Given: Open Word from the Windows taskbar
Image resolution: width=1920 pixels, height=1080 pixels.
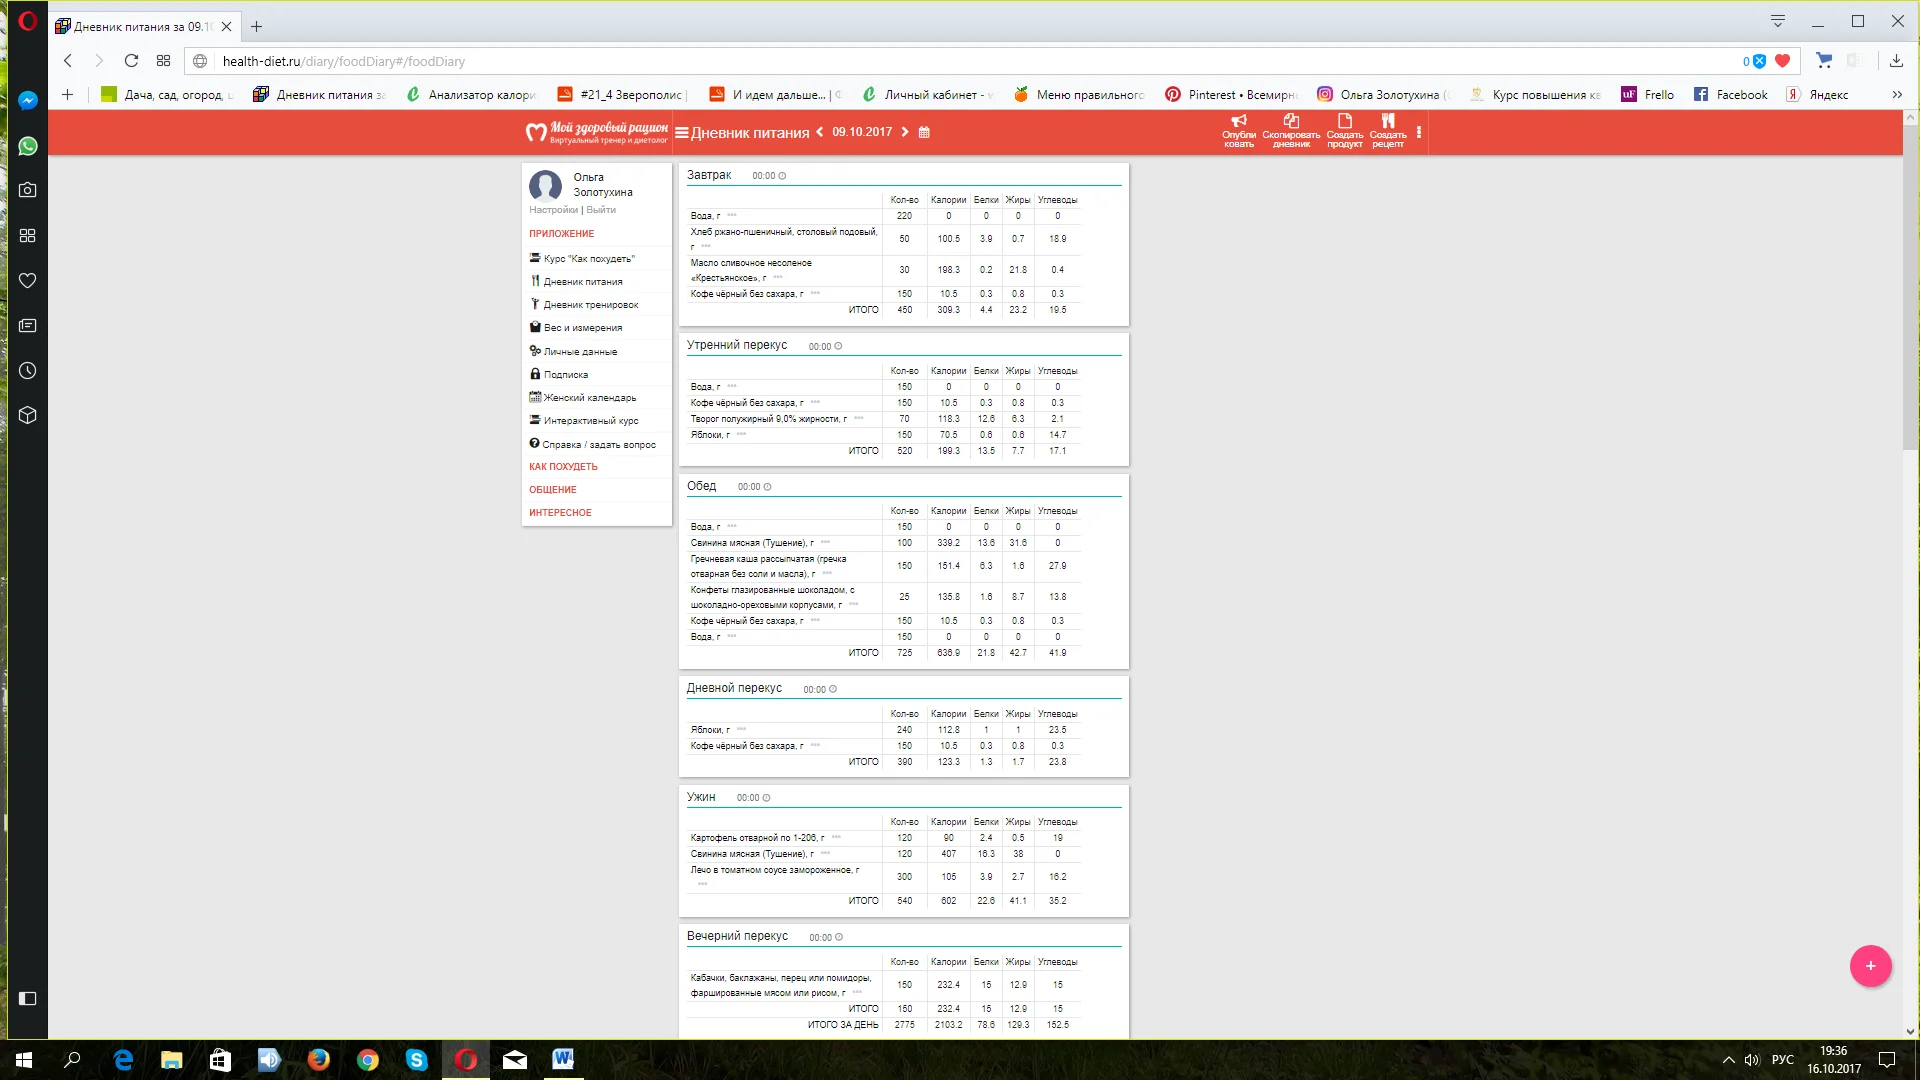Looking at the screenshot, I should [563, 1059].
